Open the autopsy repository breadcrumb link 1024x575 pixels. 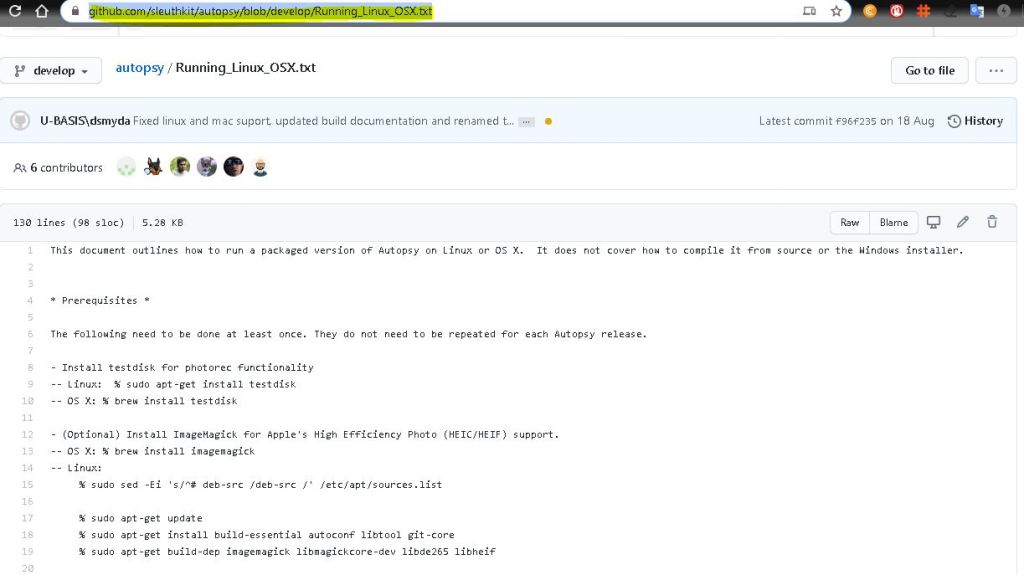(139, 68)
